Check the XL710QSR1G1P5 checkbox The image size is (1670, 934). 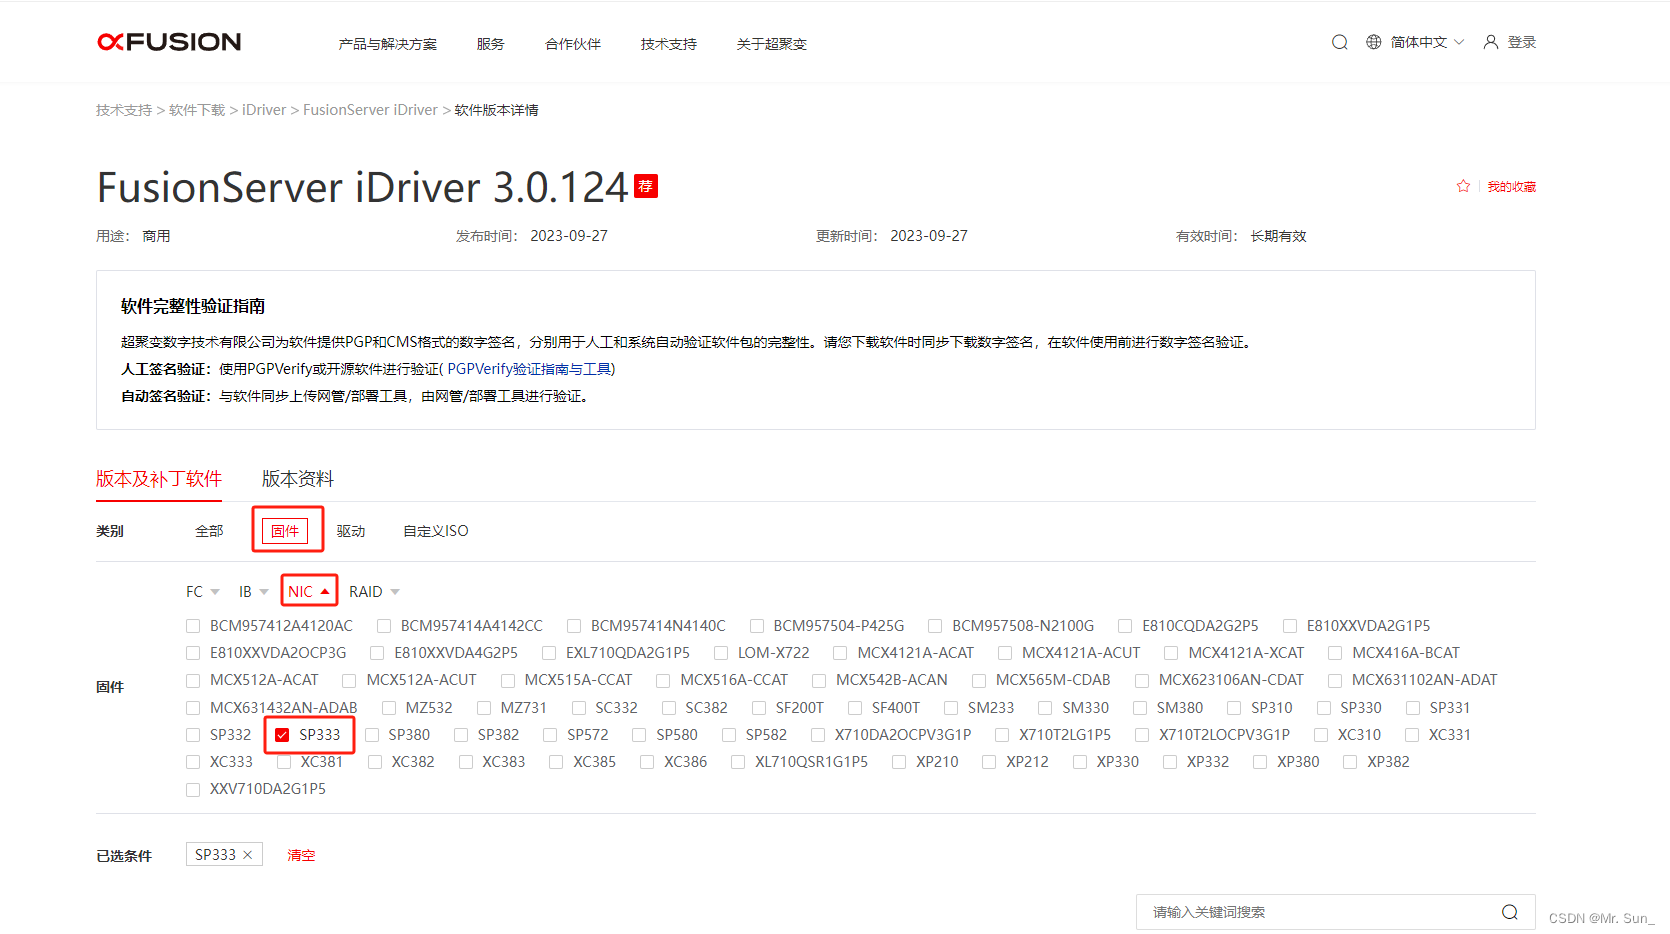(x=738, y=762)
